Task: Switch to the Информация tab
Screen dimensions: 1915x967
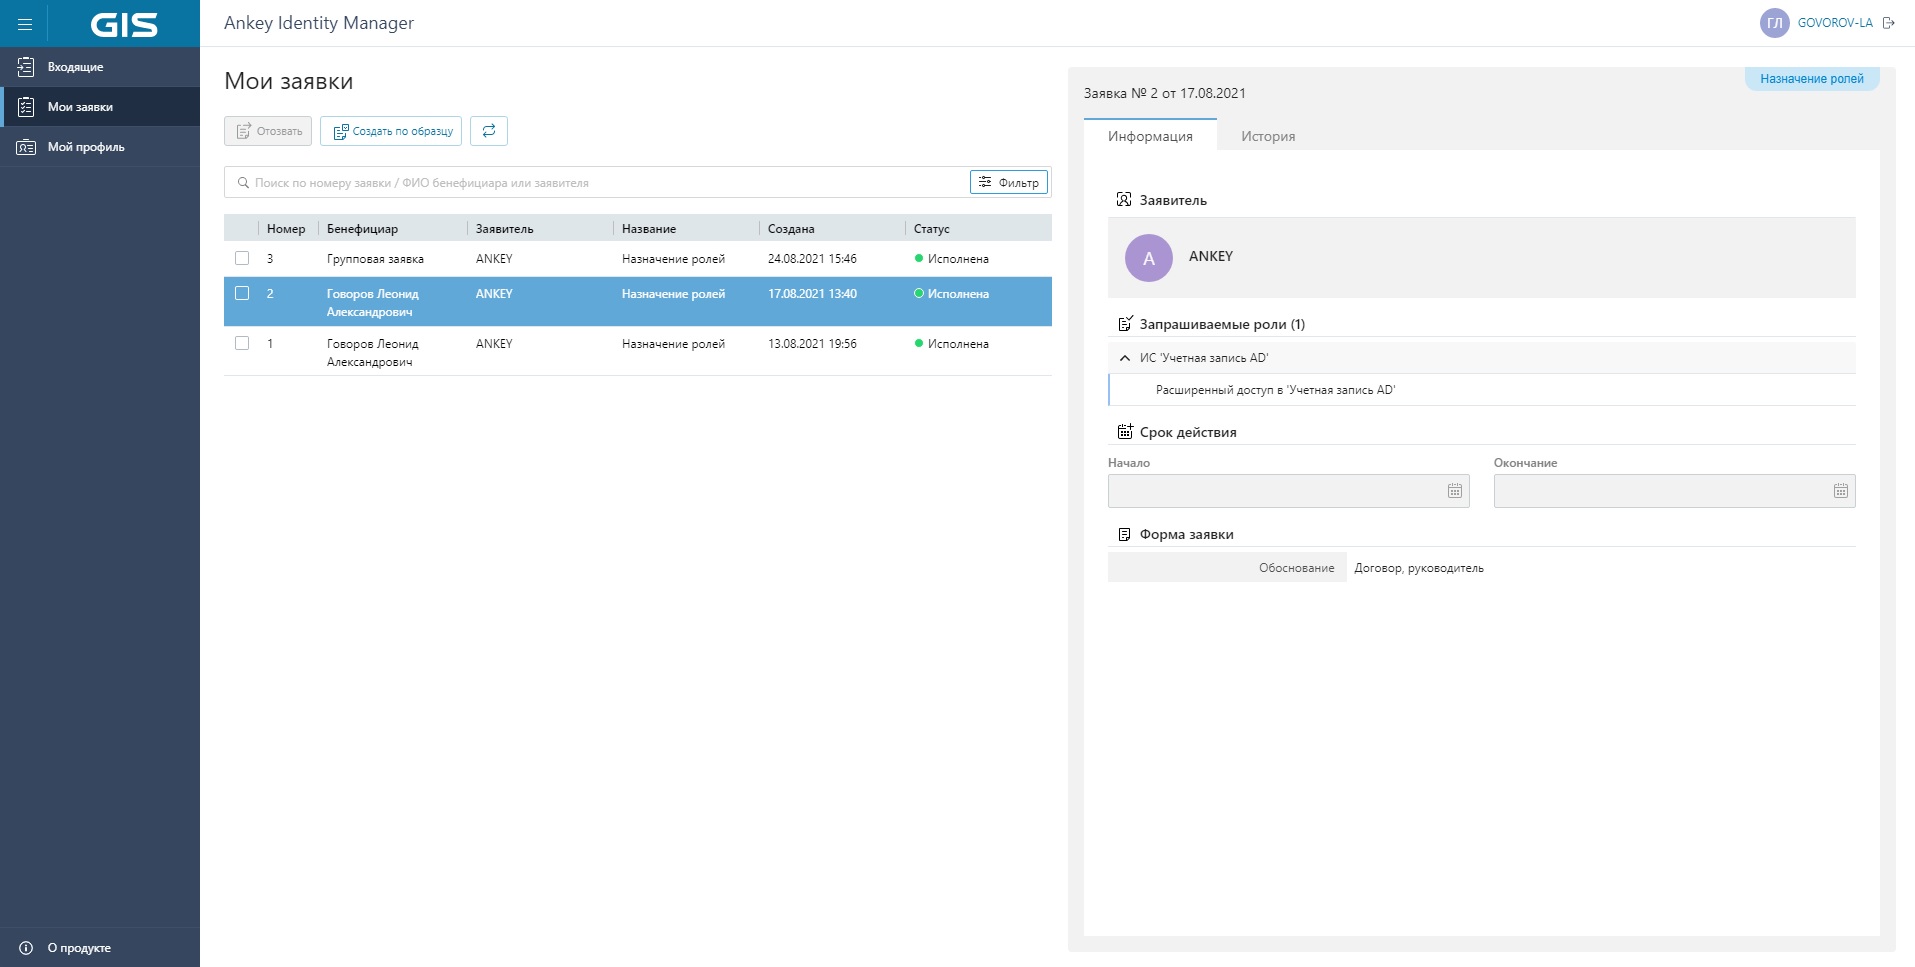Action: tap(1150, 136)
